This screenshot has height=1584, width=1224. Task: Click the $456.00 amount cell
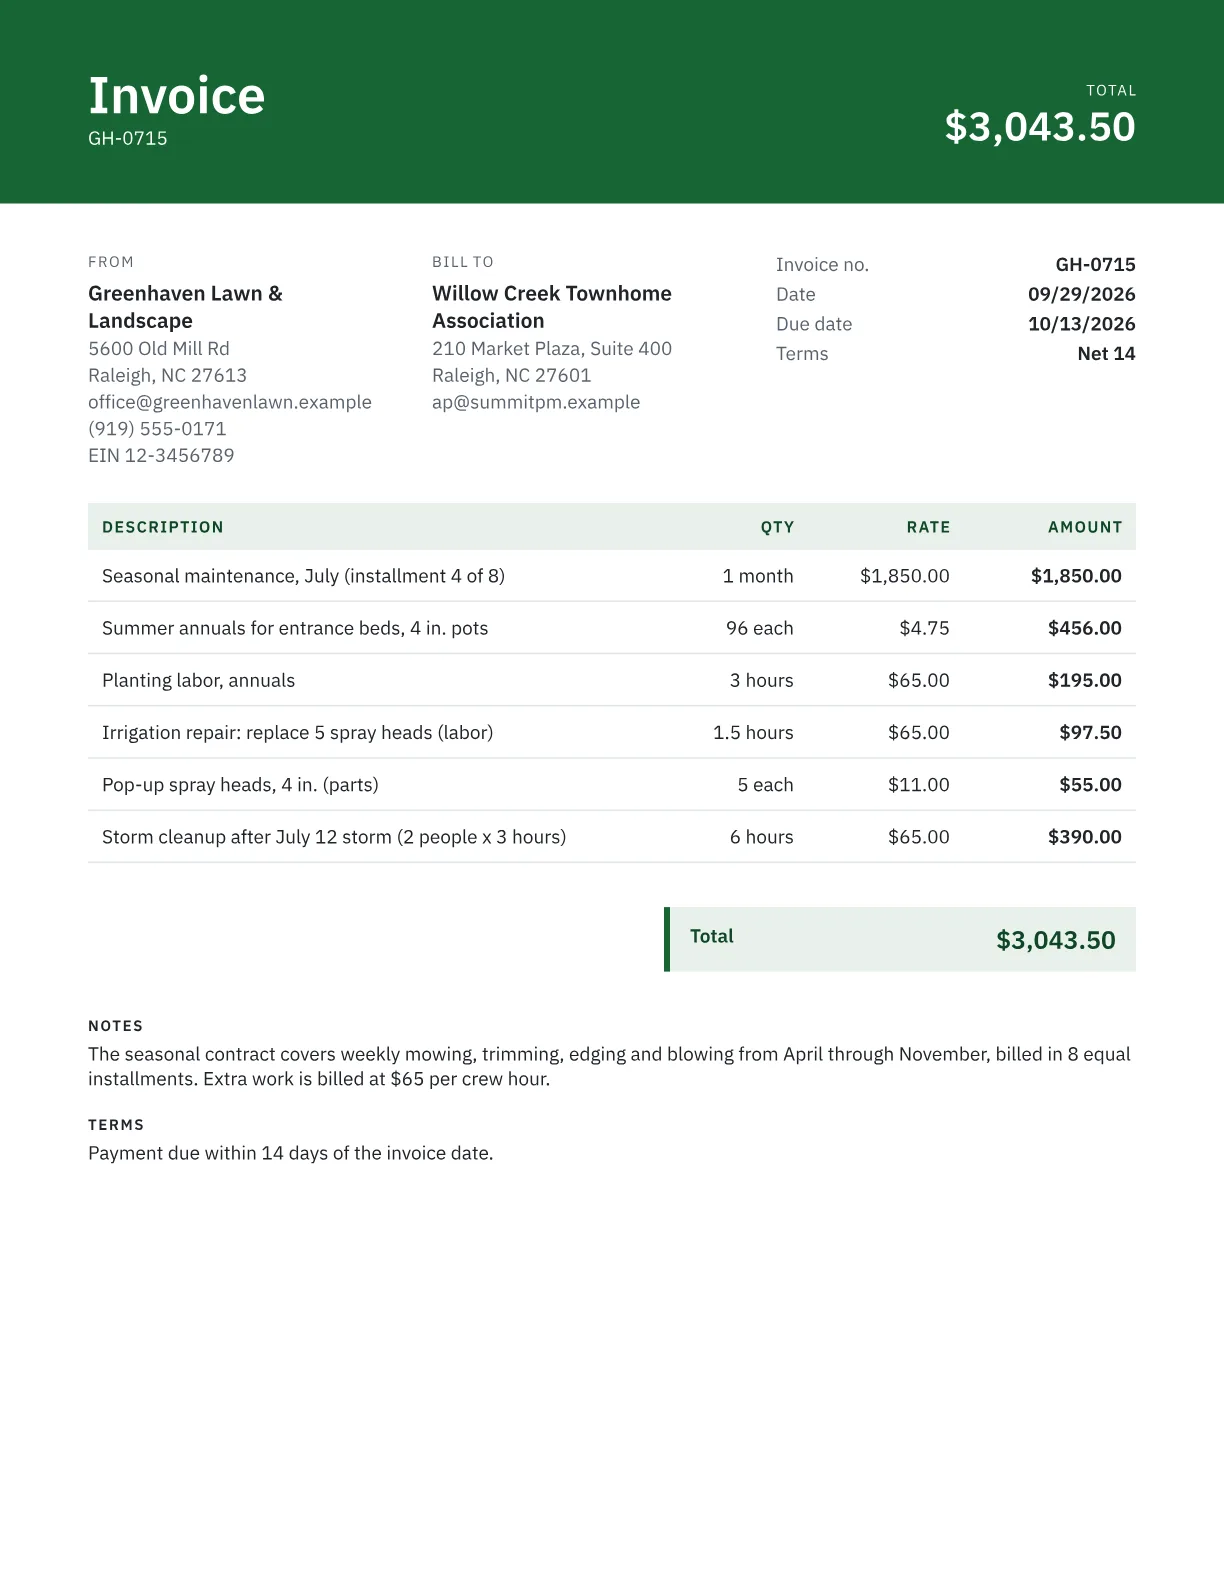click(1085, 628)
